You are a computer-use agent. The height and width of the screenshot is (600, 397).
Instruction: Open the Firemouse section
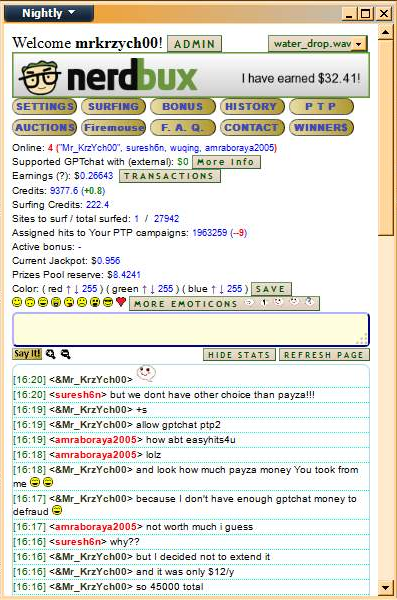pos(113,127)
